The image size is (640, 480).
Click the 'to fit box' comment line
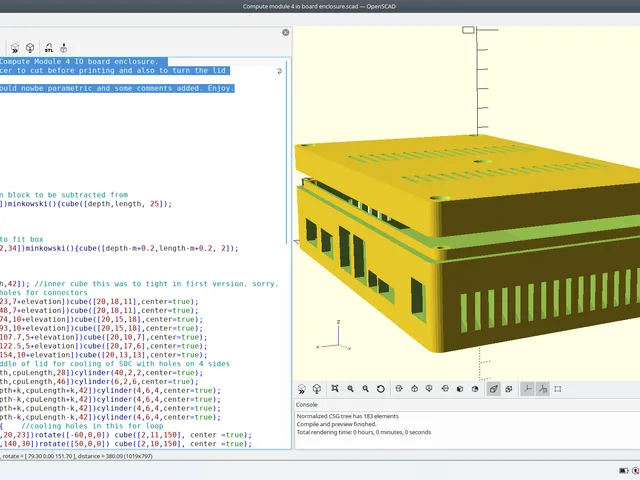pyautogui.click(x=22, y=239)
